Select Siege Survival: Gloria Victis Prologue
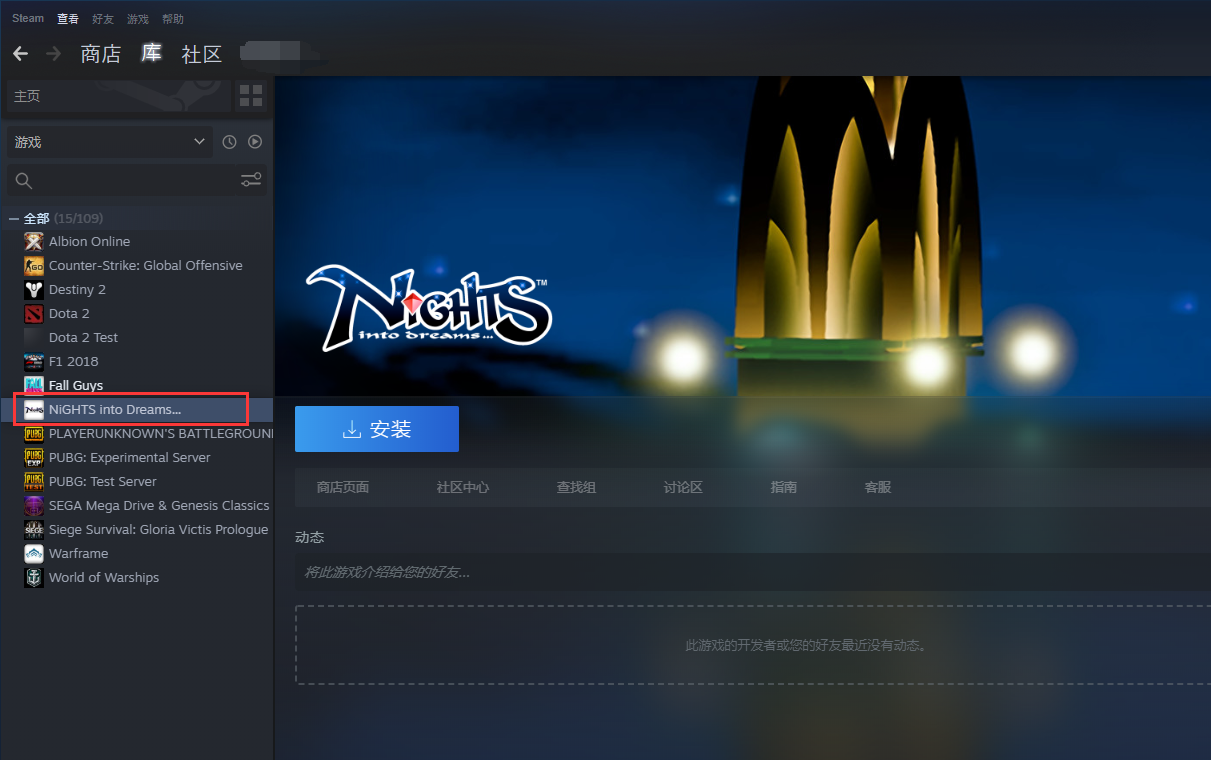Screen dimensions: 1211x760 click(158, 529)
